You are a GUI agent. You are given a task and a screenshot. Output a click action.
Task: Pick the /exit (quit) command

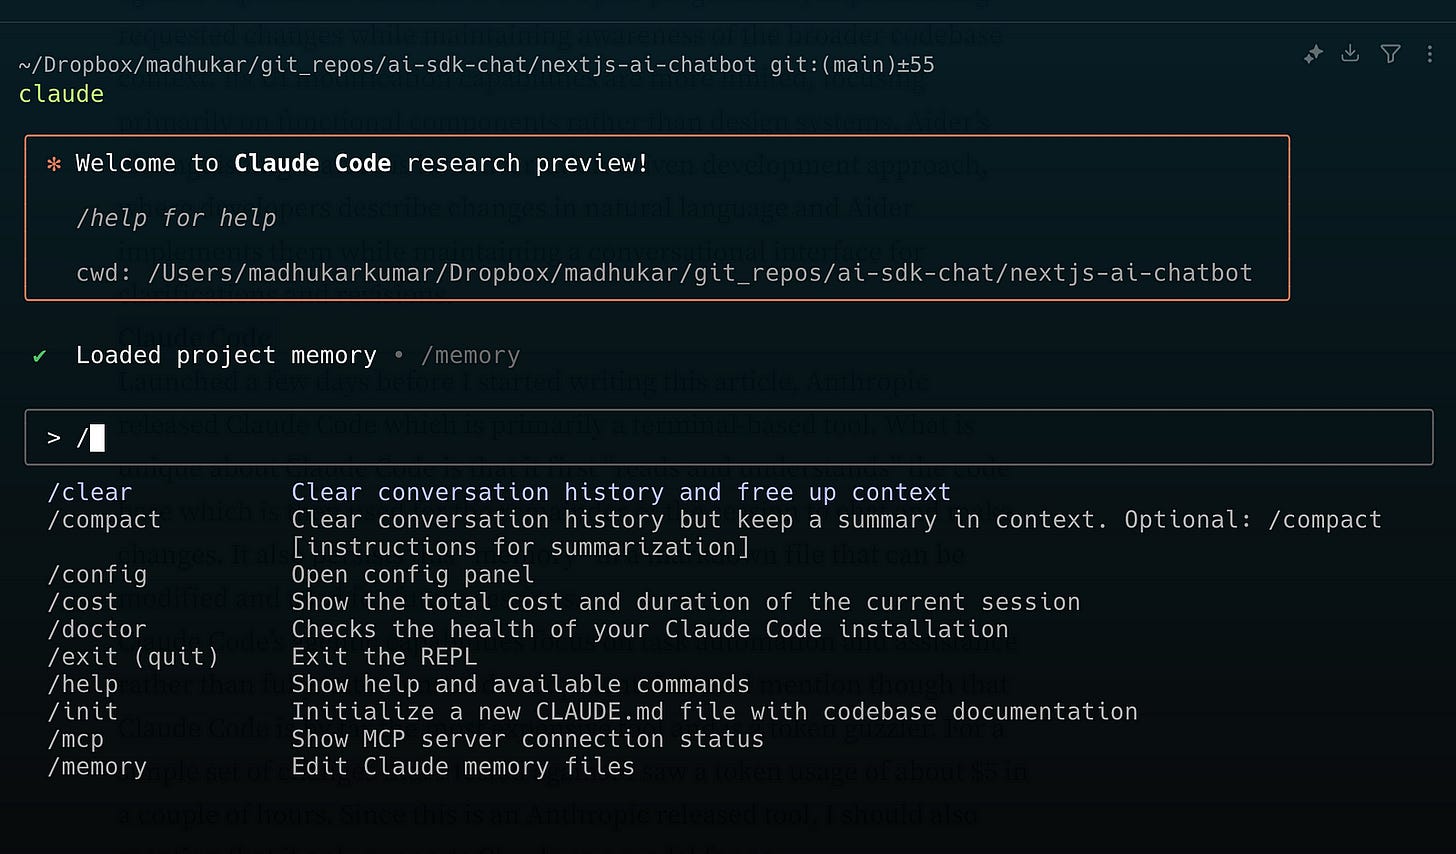click(133, 657)
